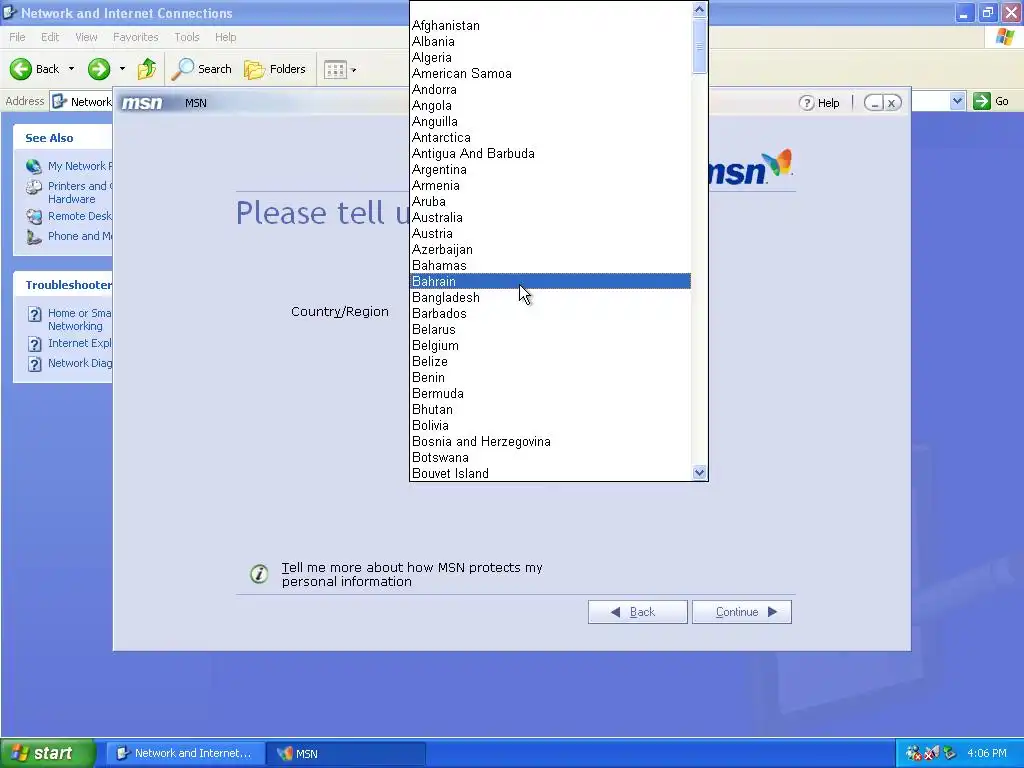Viewport: 1024px width, 768px height.
Task: Open the Tools menu
Action: tap(187, 37)
